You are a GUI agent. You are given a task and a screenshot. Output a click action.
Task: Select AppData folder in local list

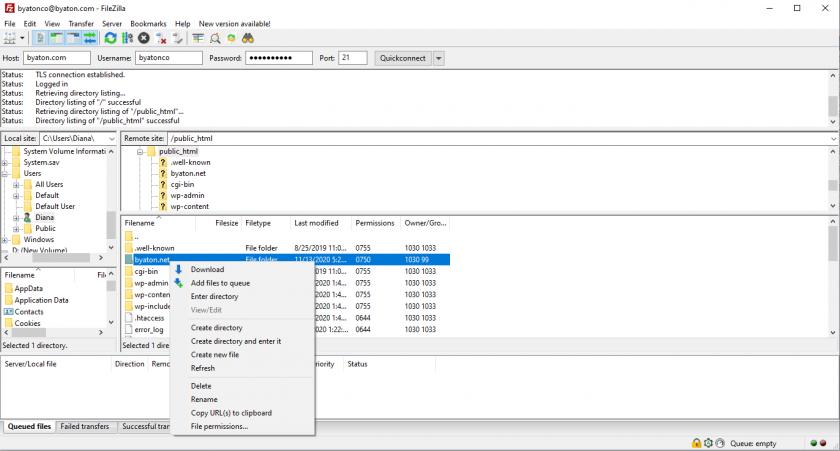[x=28, y=288]
